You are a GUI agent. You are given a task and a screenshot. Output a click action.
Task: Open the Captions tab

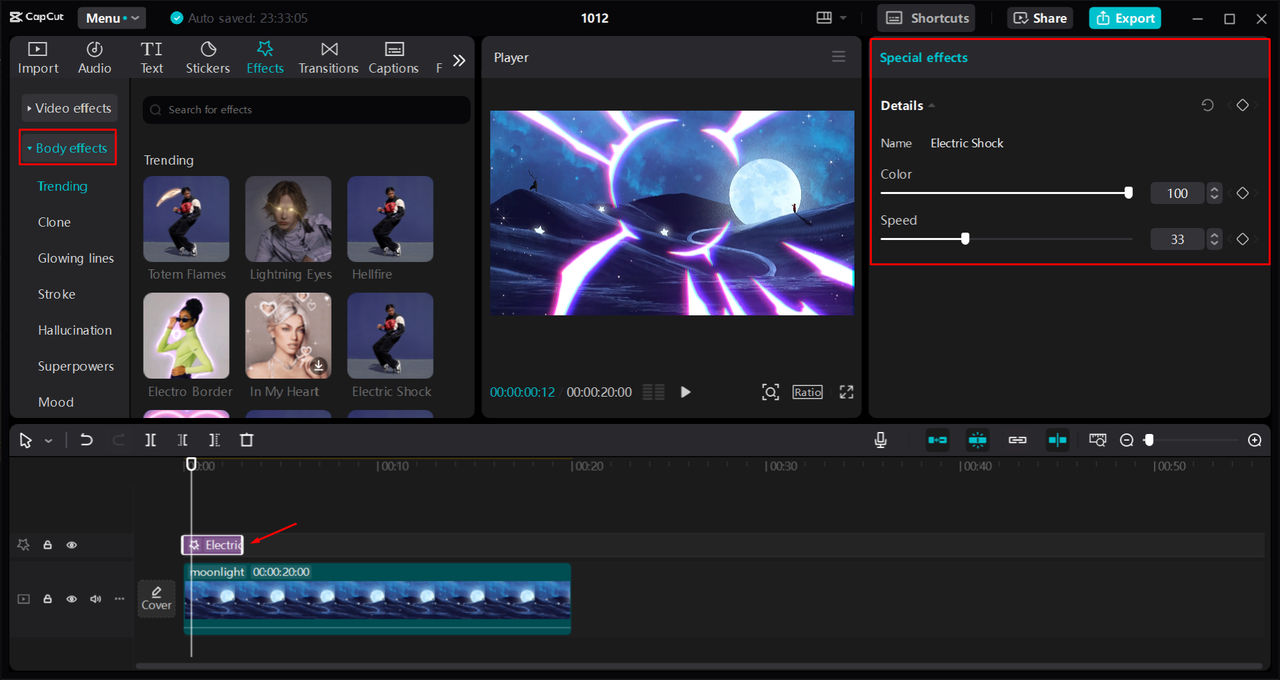pos(393,58)
